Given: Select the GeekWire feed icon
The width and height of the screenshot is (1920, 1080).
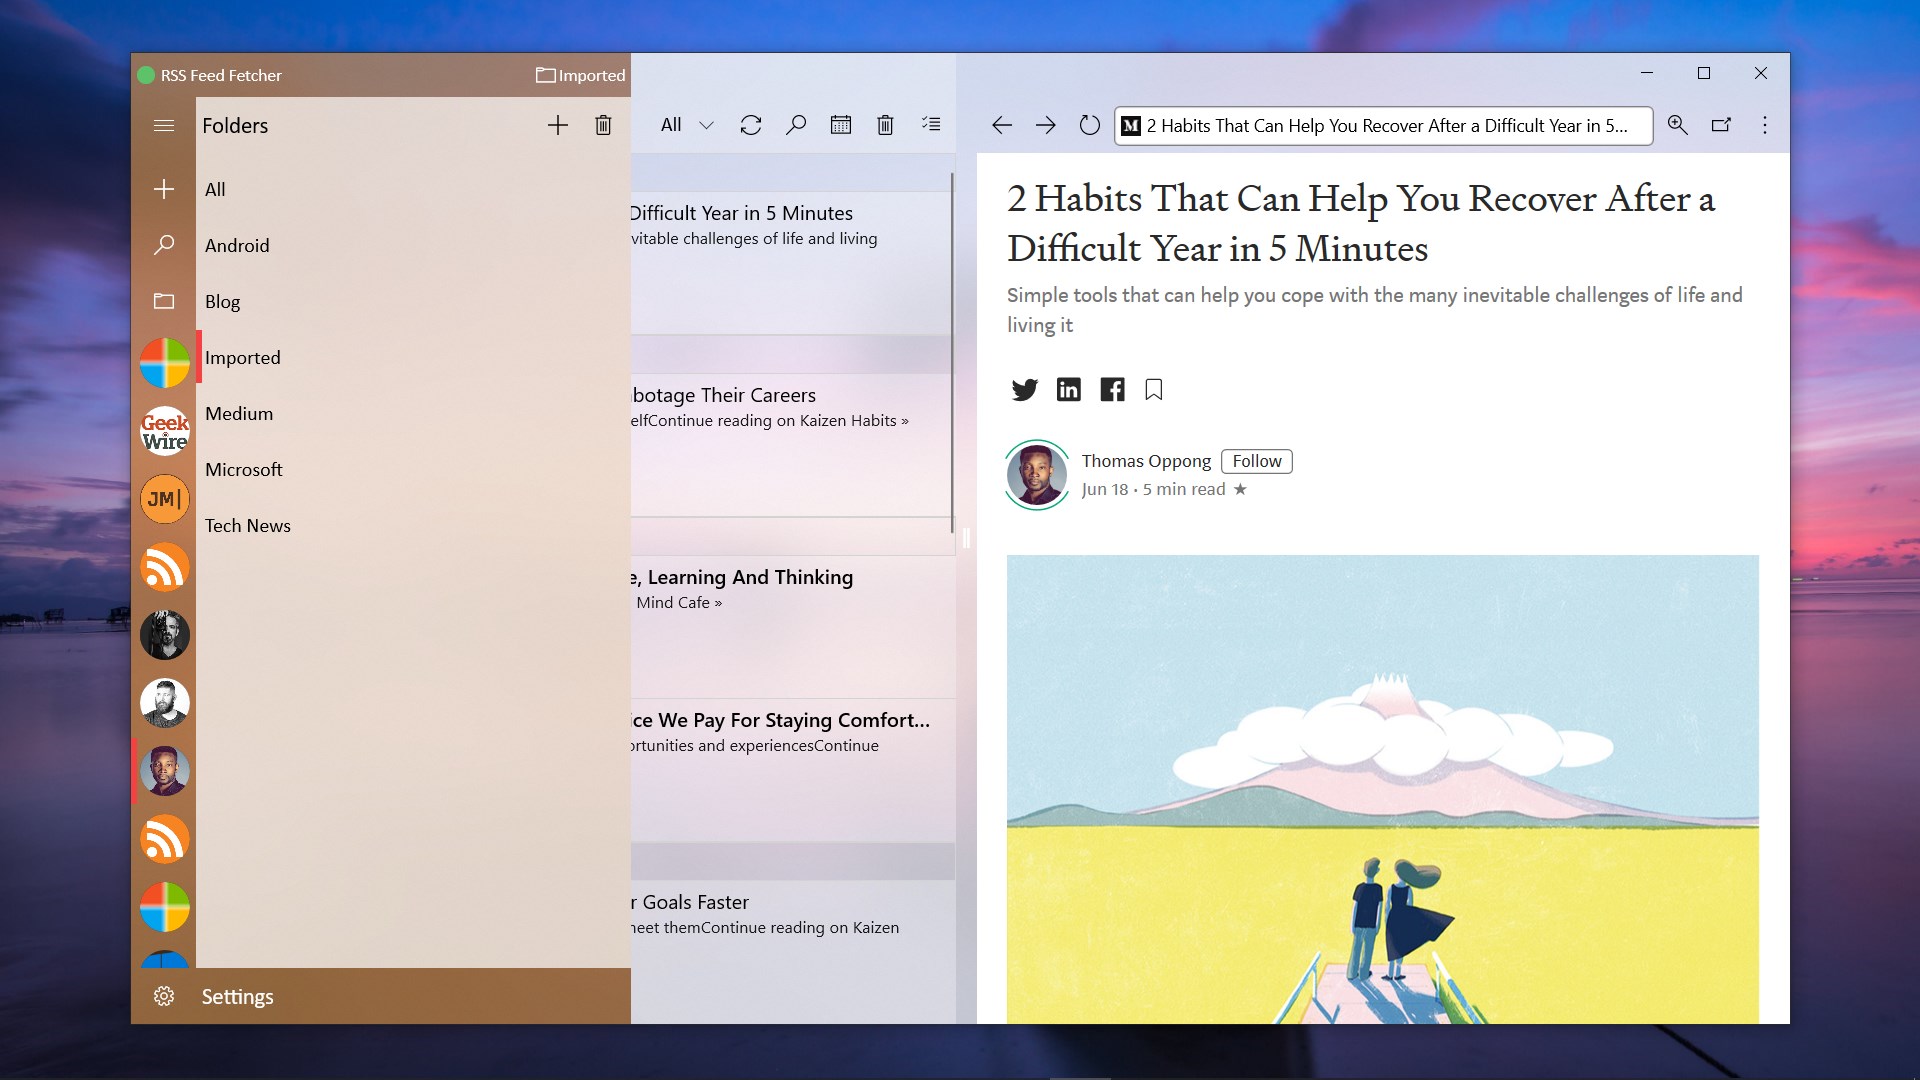Looking at the screenshot, I should click(165, 431).
